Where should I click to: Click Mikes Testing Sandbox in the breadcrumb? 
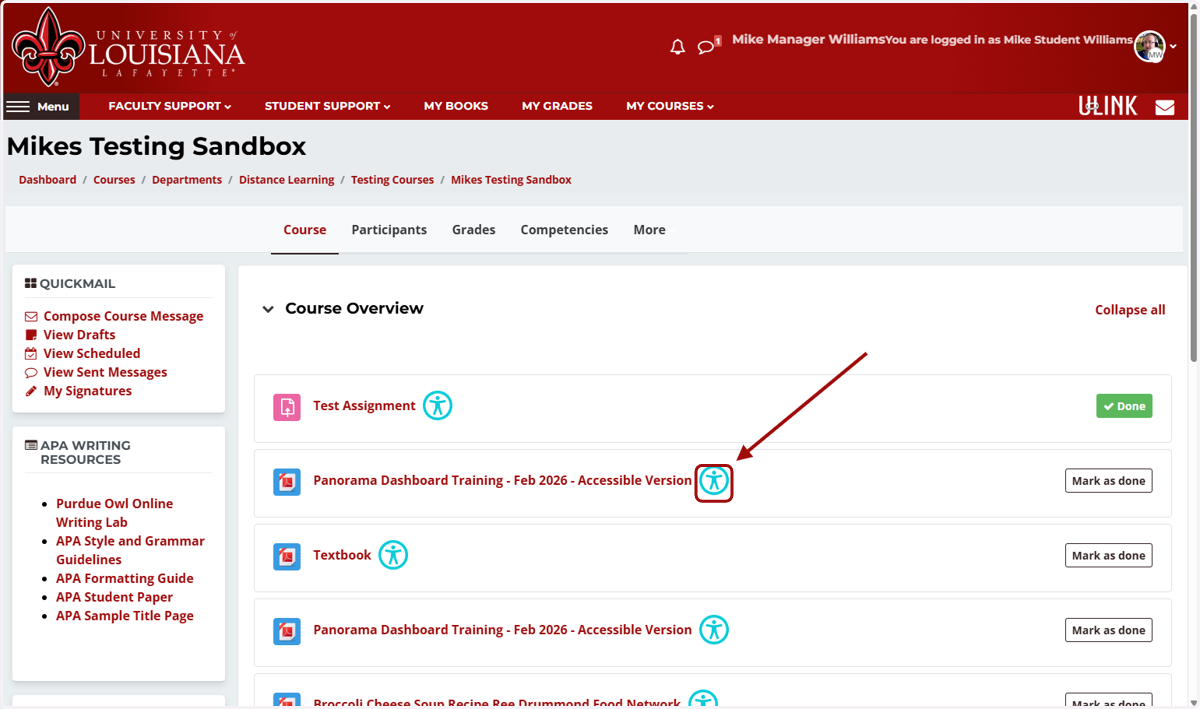point(511,180)
